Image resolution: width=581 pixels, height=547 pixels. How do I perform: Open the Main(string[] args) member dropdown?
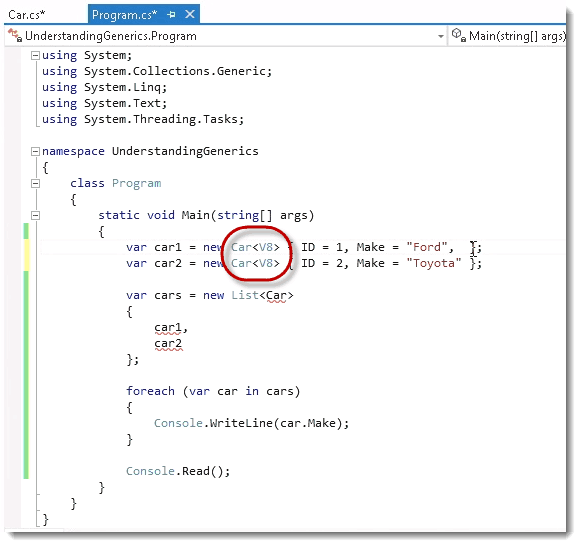(x=517, y=36)
